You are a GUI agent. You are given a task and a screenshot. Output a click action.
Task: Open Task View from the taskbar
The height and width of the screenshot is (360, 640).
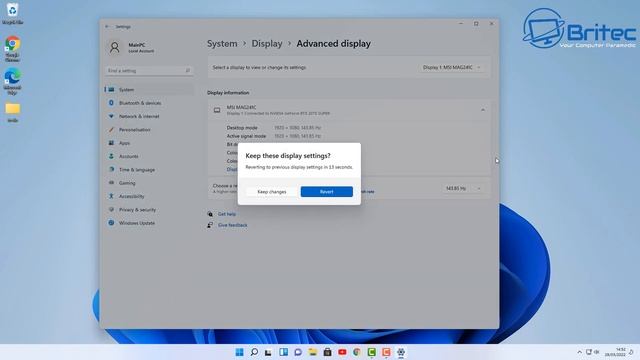point(269,352)
